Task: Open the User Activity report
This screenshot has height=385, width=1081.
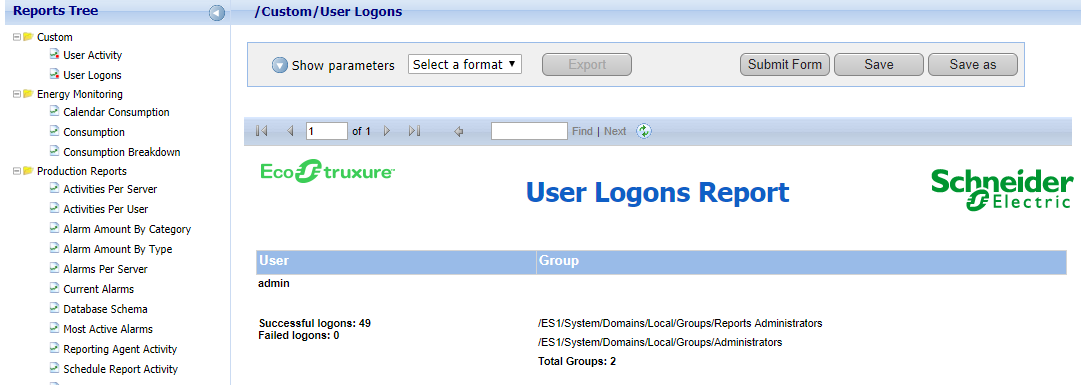Action: [x=92, y=55]
